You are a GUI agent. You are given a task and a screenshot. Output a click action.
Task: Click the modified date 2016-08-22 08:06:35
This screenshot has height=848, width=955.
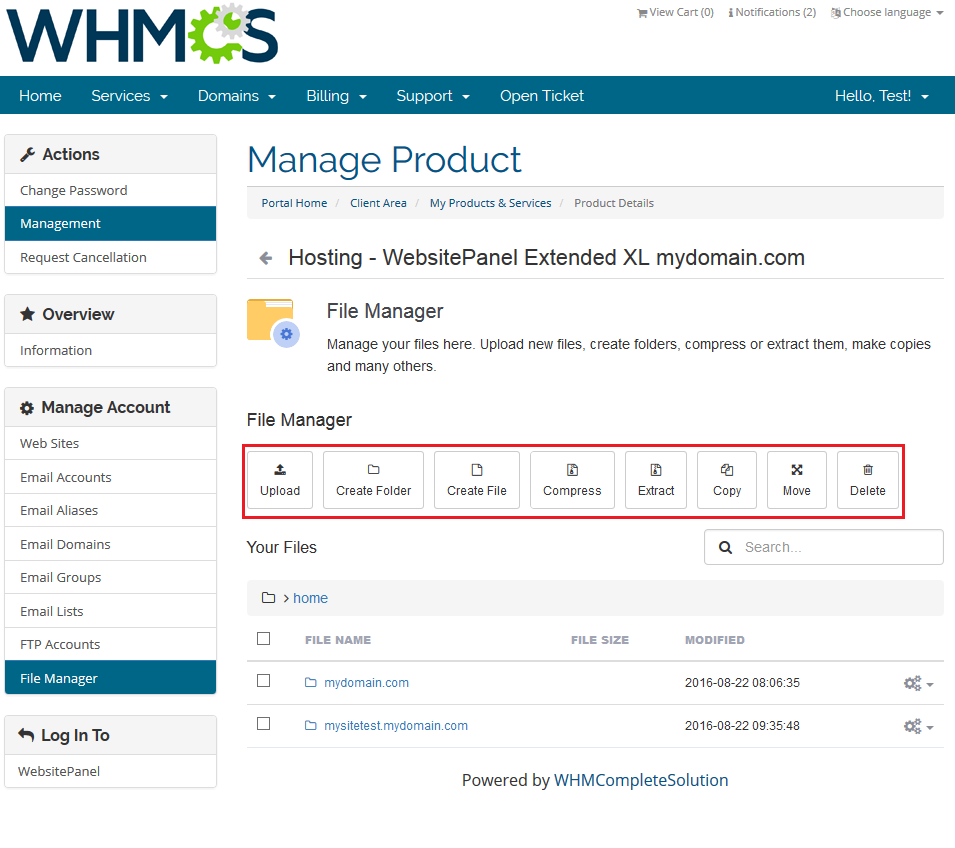742,682
